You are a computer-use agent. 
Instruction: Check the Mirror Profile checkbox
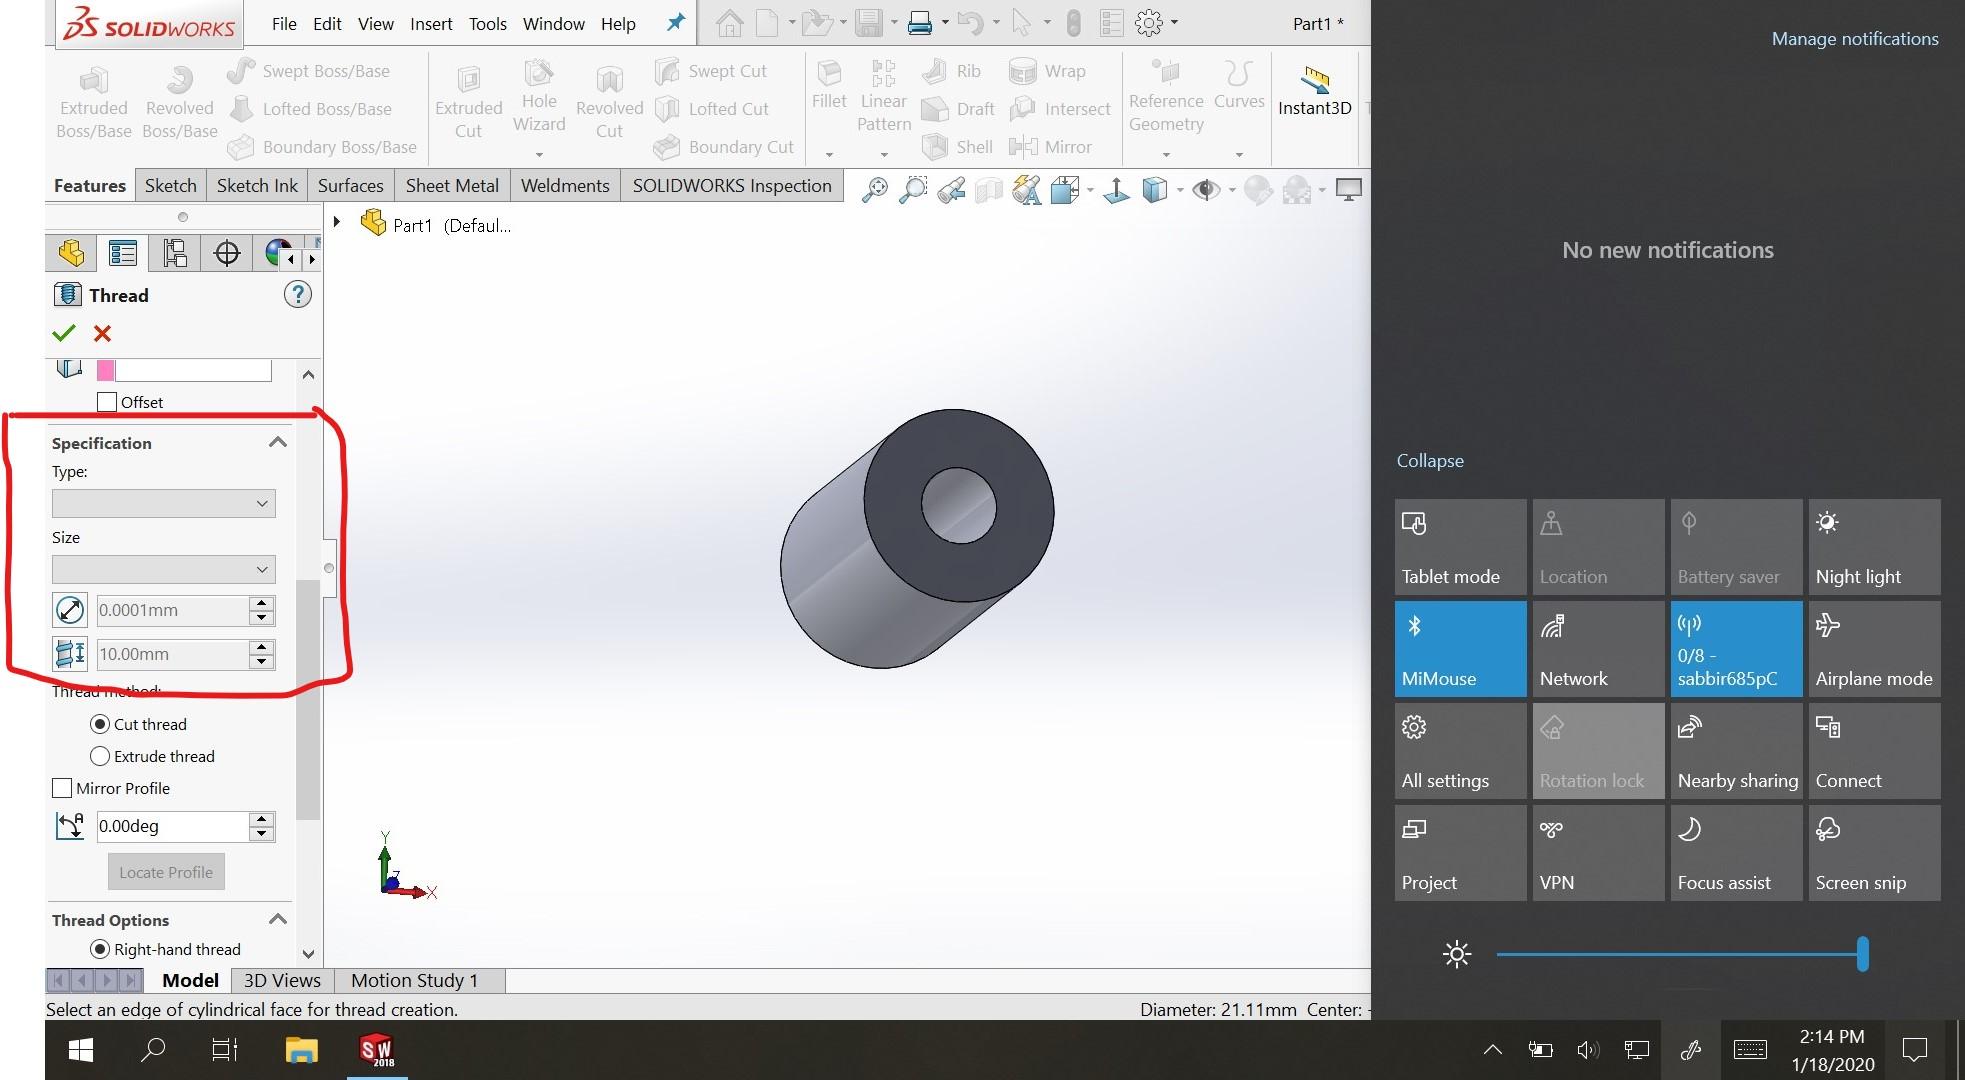[62, 788]
